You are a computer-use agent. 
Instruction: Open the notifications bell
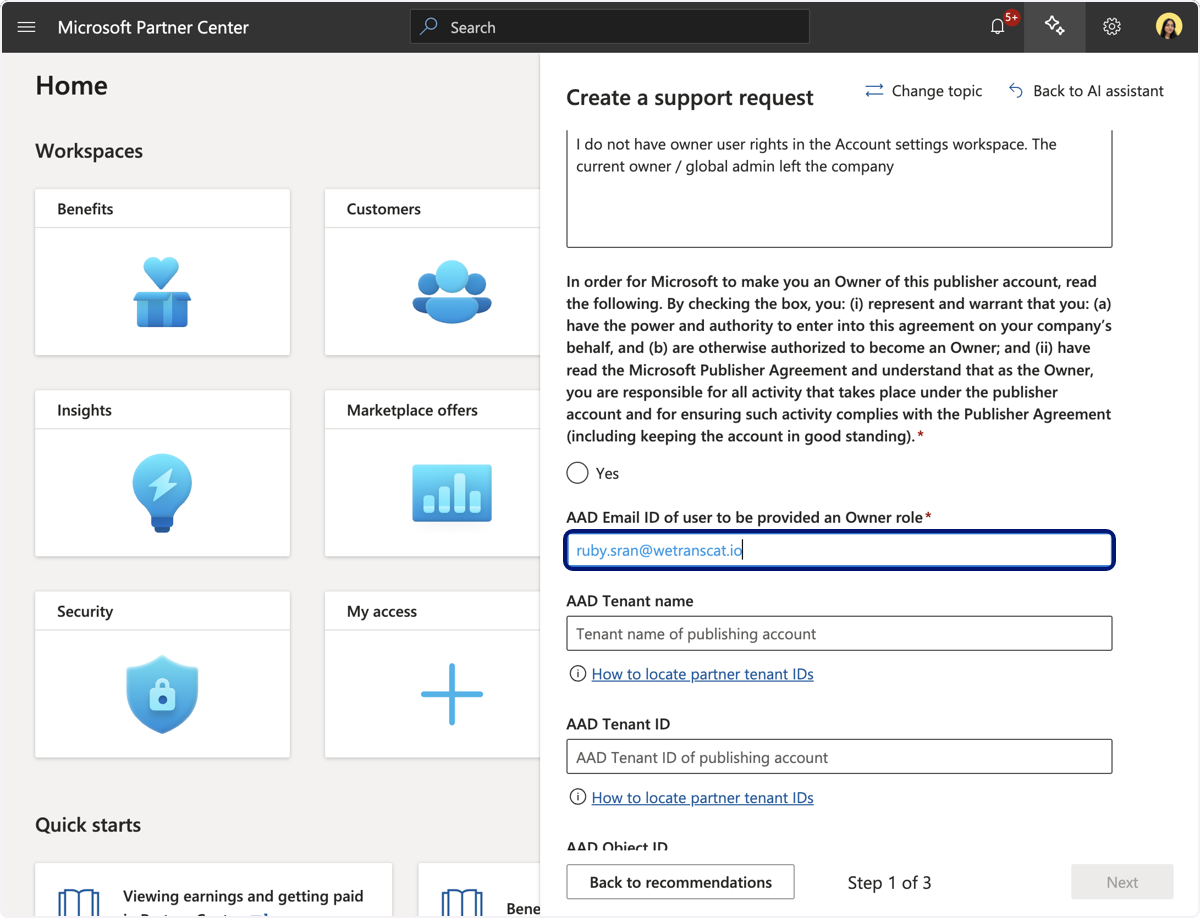click(998, 27)
